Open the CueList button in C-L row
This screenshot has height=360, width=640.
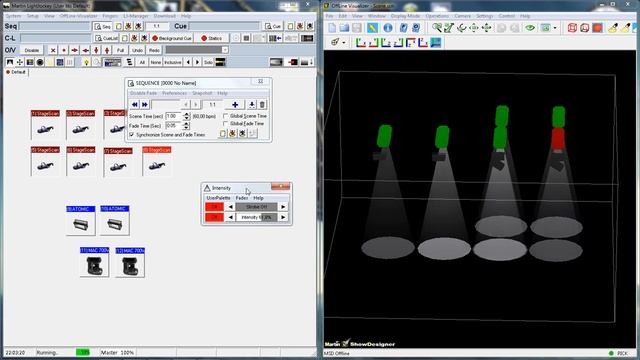[x=106, y=38]
